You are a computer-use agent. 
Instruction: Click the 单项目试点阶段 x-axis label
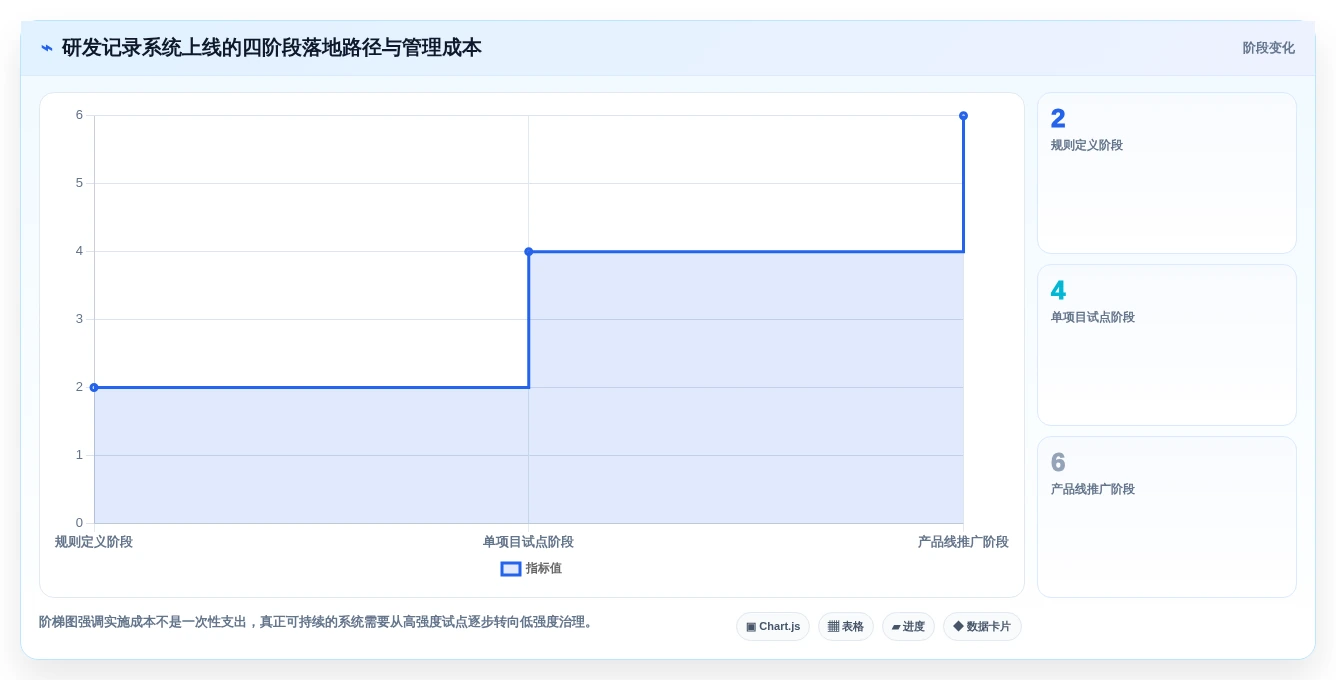pos(529,542)
